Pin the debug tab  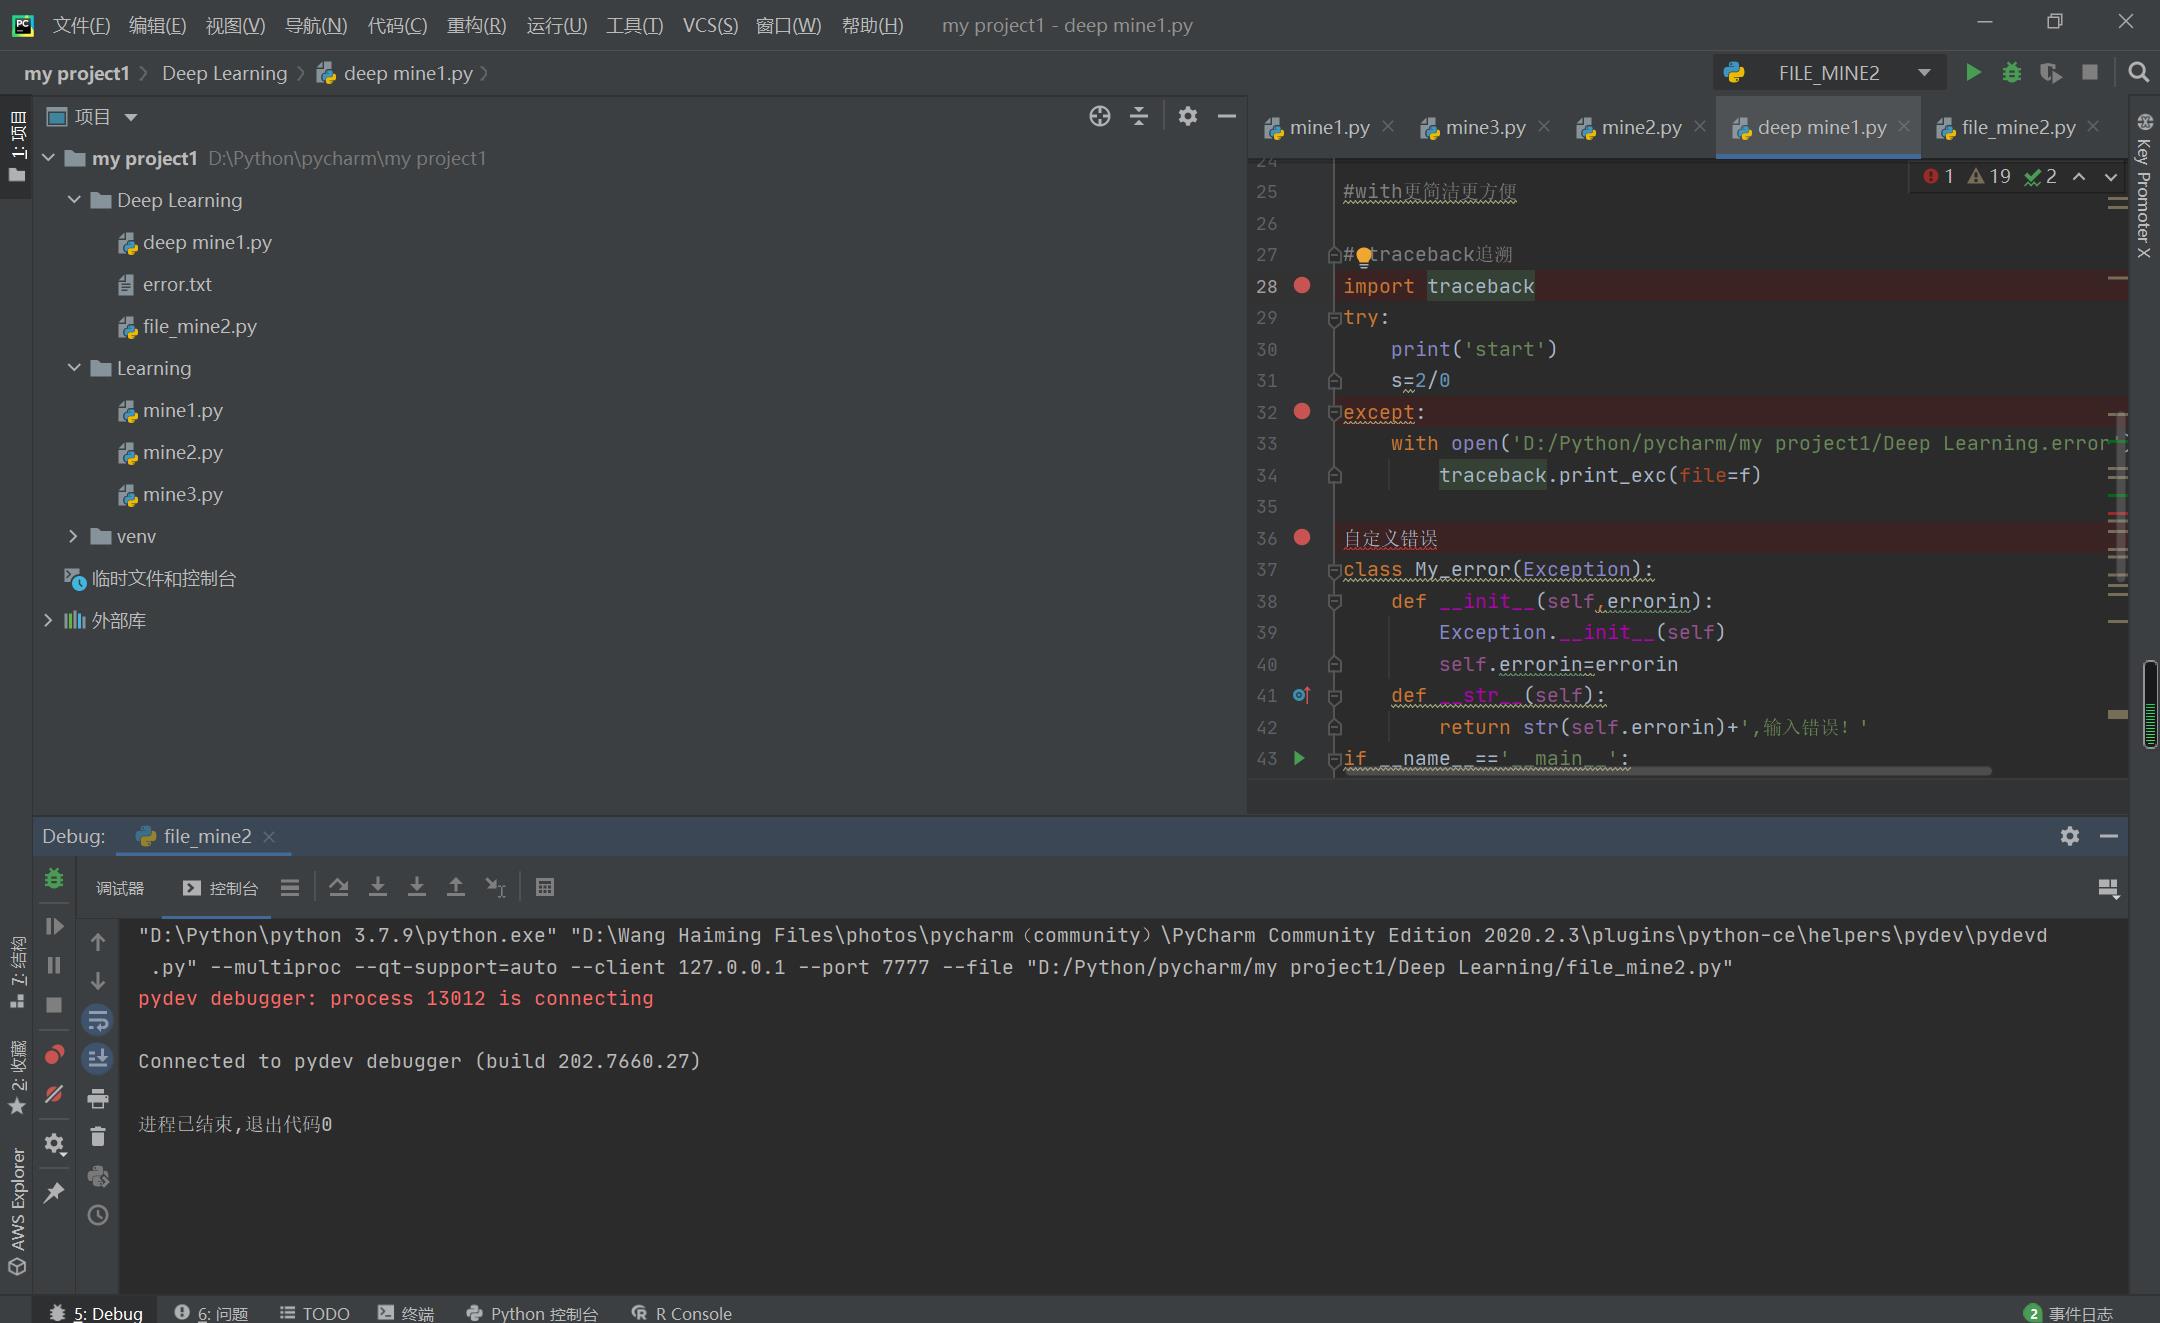(54, 1192)
